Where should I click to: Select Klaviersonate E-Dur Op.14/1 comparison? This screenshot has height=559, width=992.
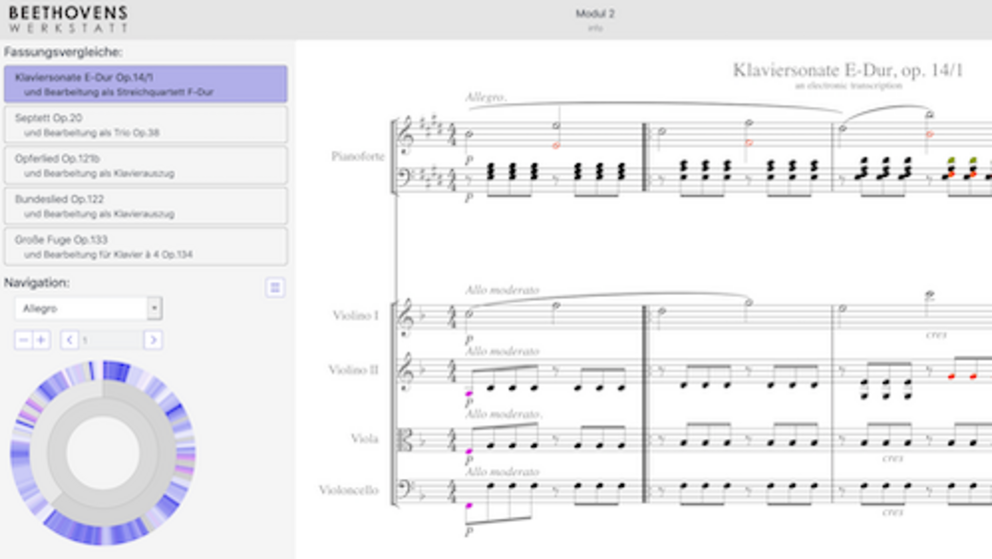(x=146, y=84)
